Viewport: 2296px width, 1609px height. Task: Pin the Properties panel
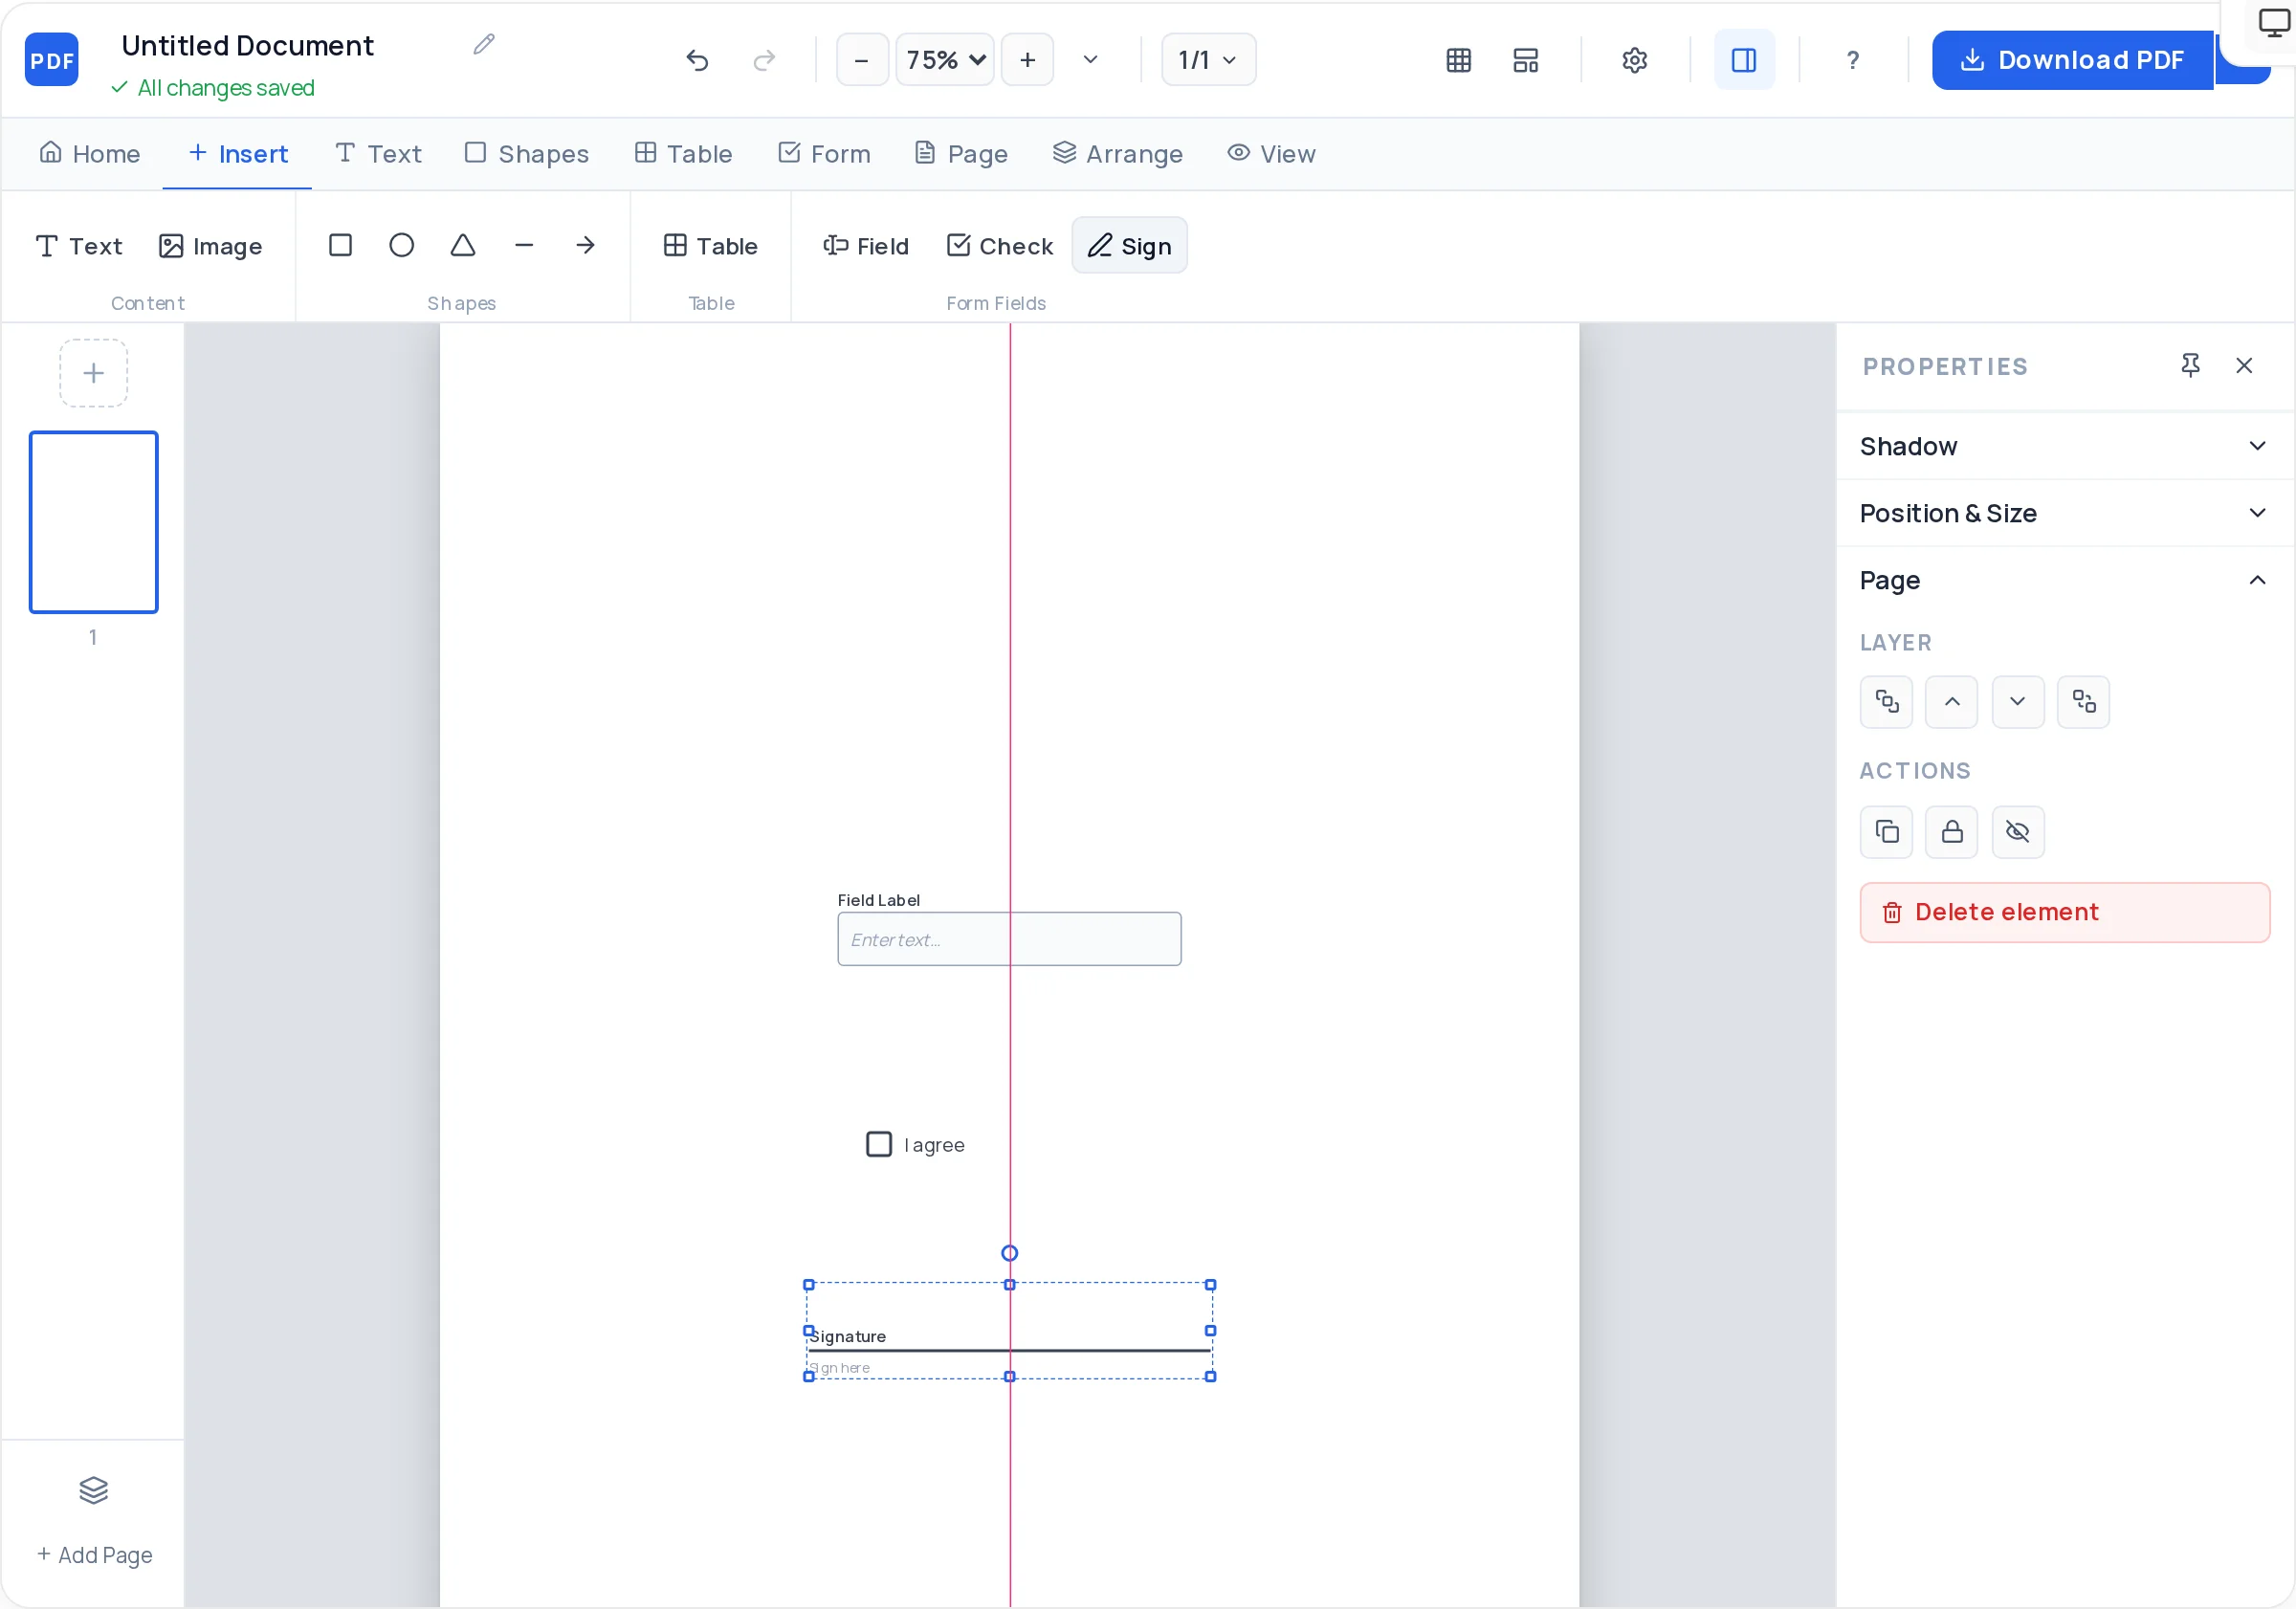[x=2190, y=366]
